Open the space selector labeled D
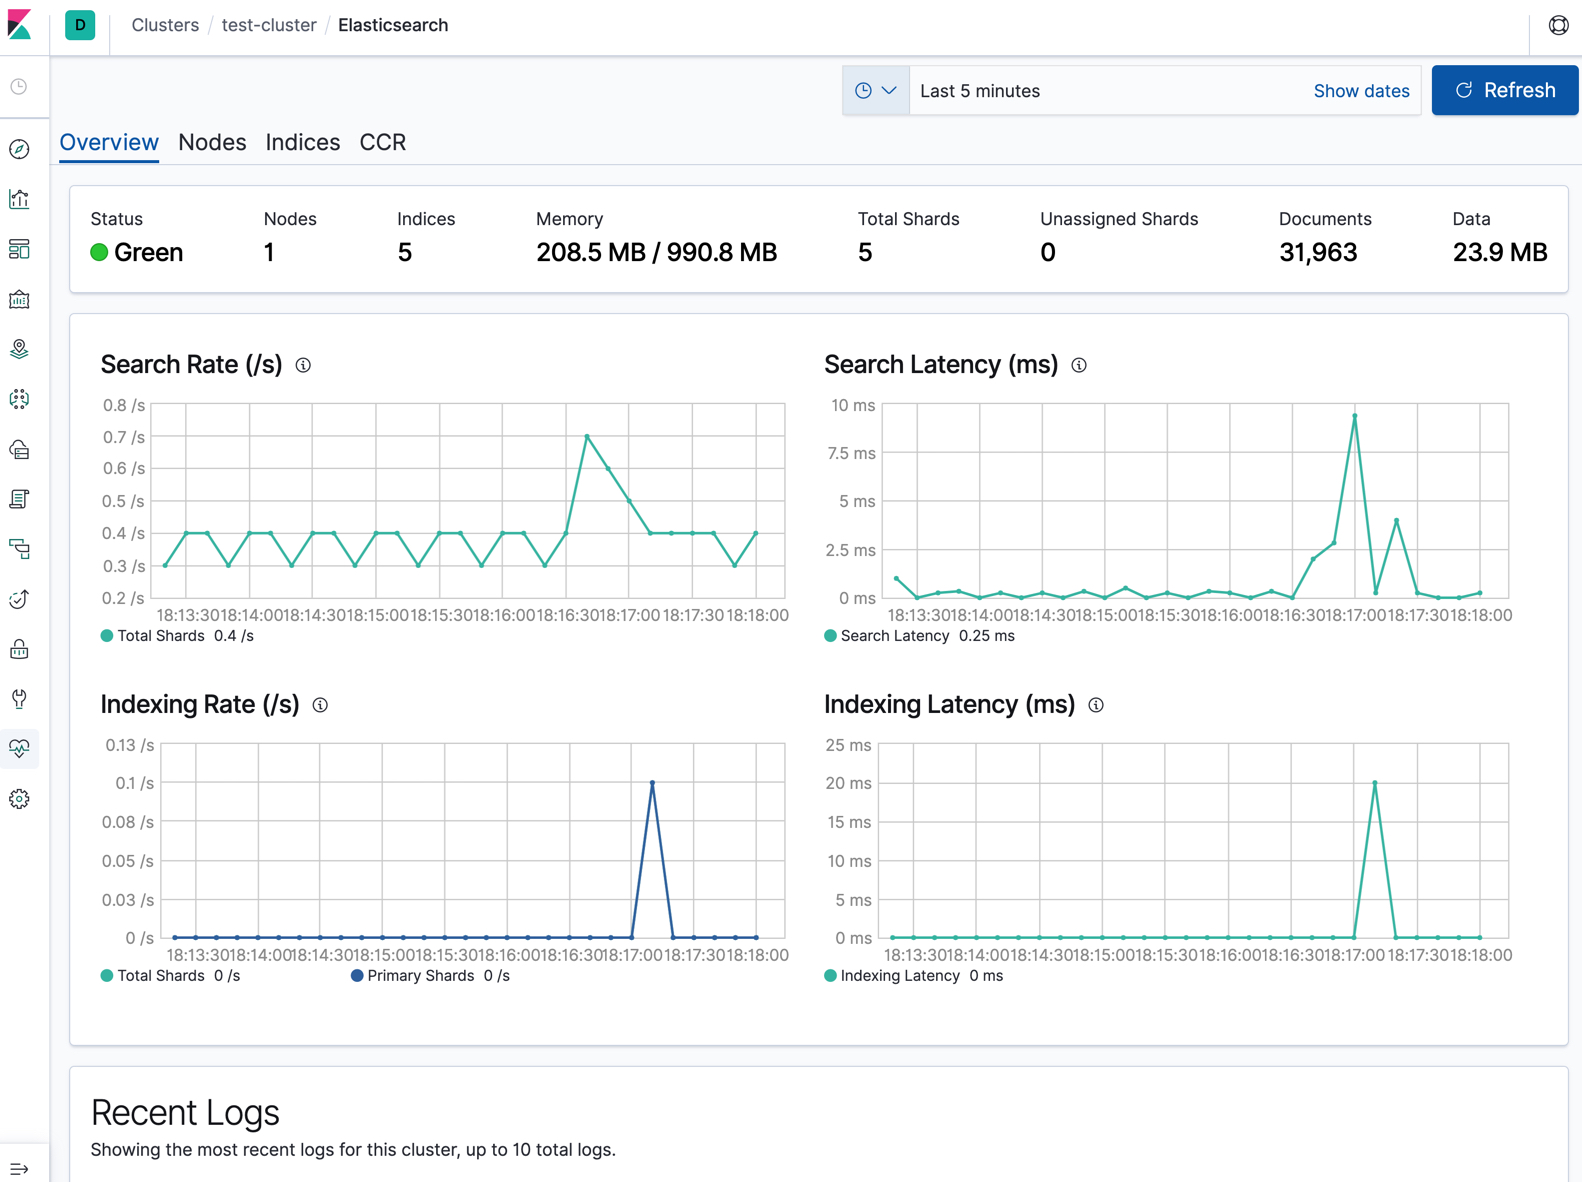This screenshot has height=1182, width=1582. [x=80, y=25]
